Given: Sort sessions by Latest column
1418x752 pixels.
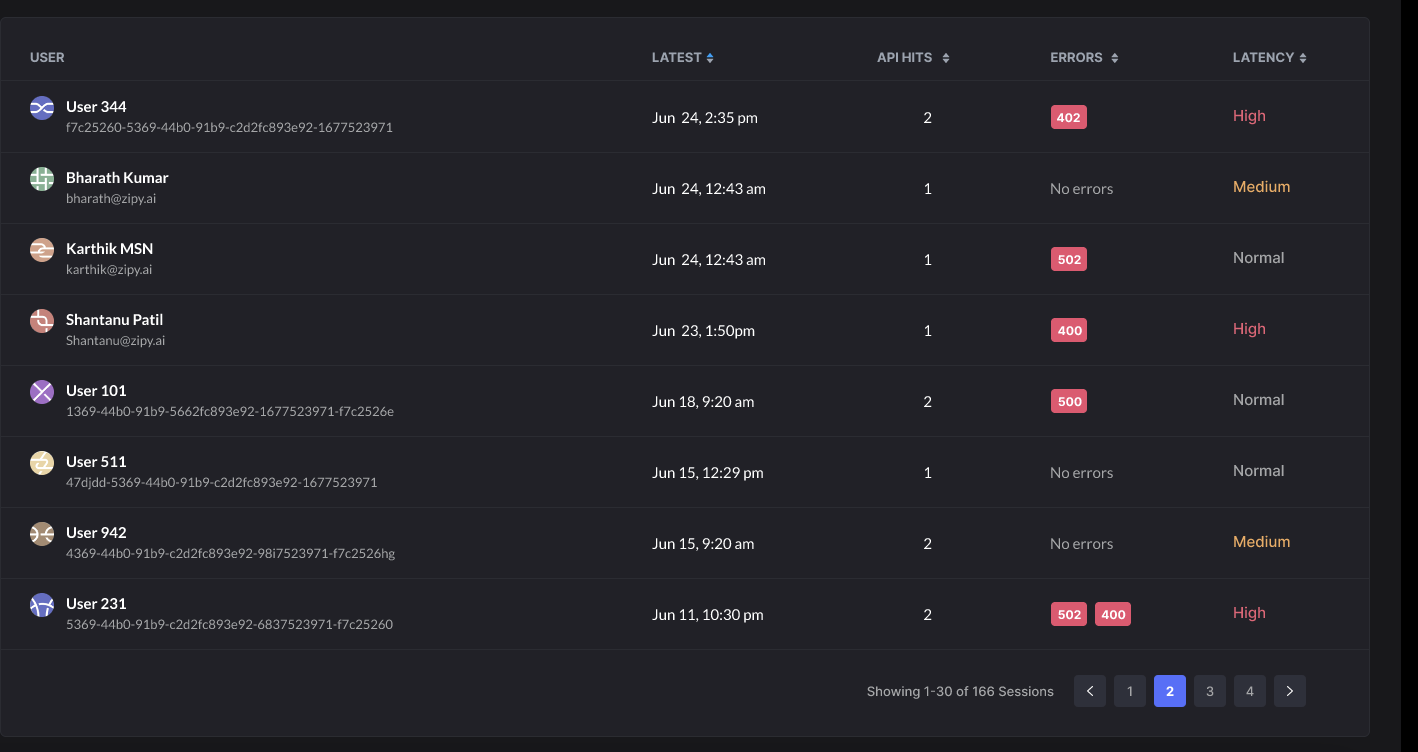Looking at the screenshot, I should coord(683,58).
